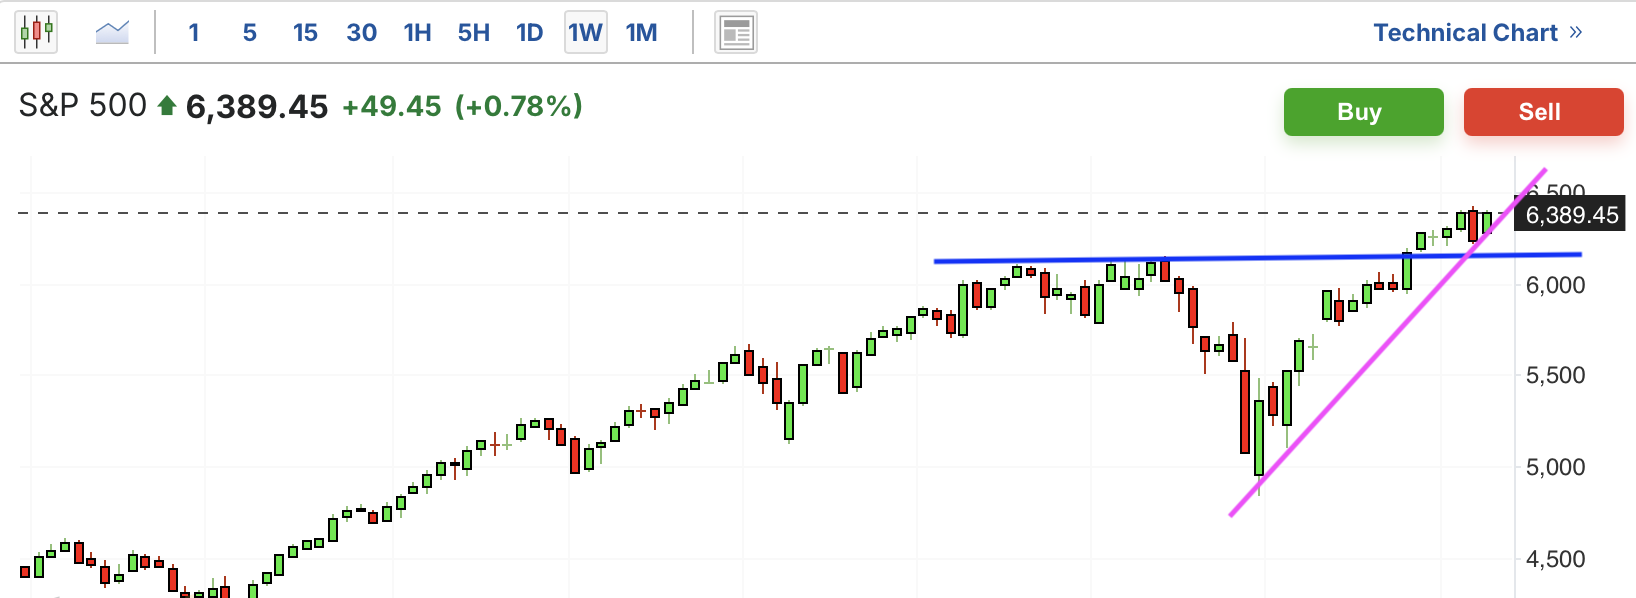The width and height of the screenshot is (1636, 598).
Task: Switch to the 5H timeframe
Action: tap(474, 33)
